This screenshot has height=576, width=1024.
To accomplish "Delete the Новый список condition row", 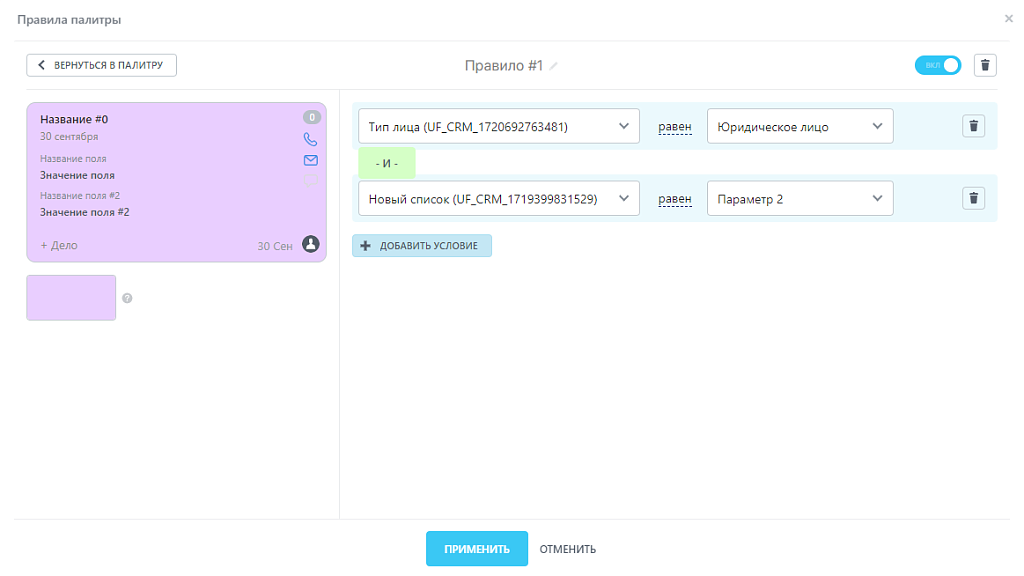I will click(973, 198).
